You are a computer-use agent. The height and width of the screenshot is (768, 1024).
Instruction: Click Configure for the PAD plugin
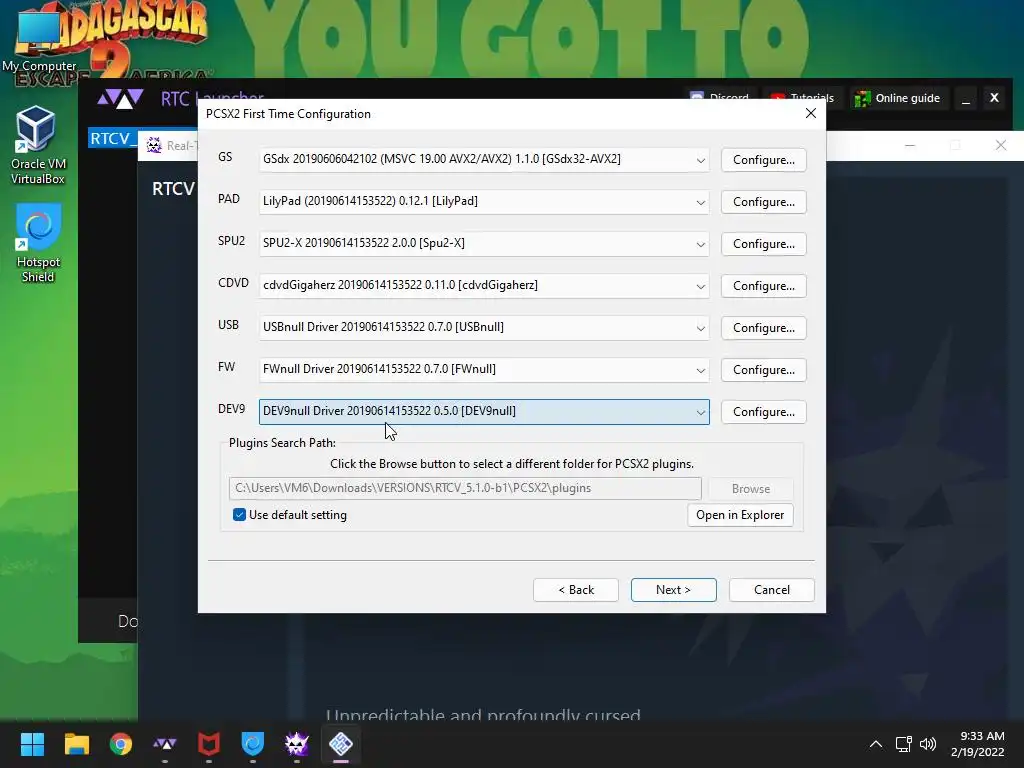763,202
